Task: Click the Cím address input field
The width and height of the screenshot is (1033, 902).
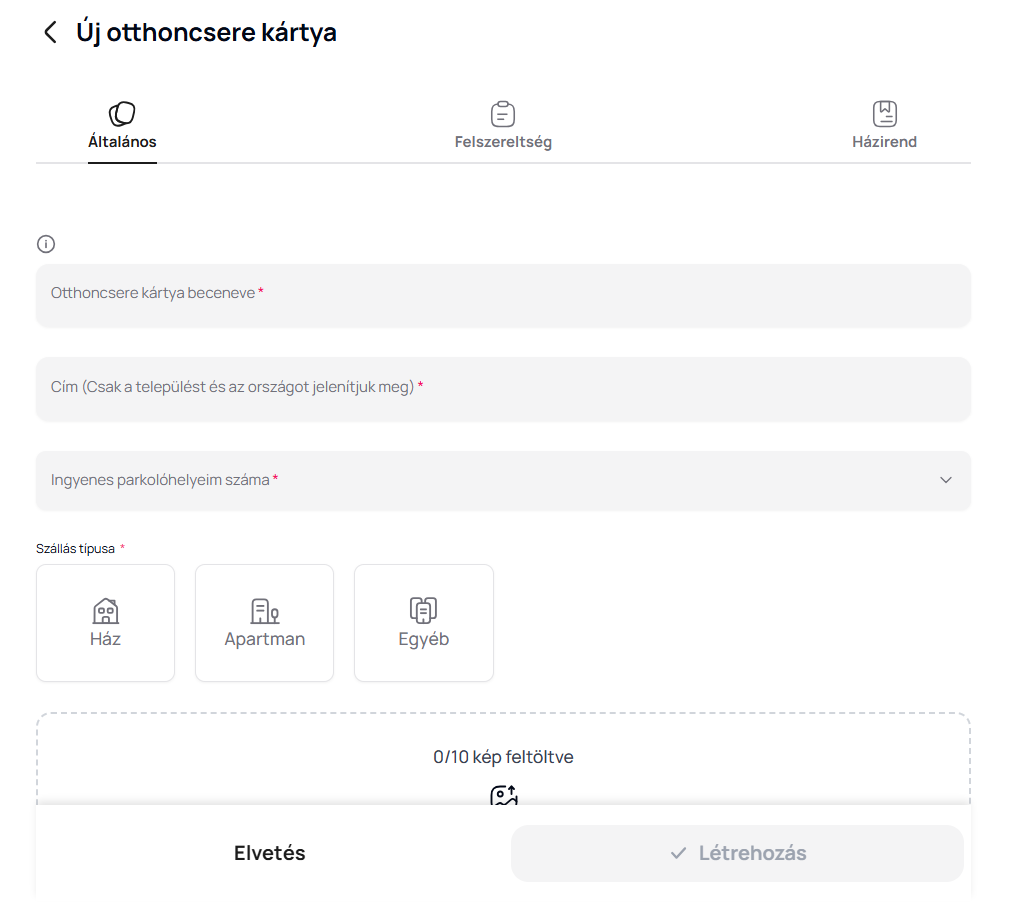Action: point(503,388)
